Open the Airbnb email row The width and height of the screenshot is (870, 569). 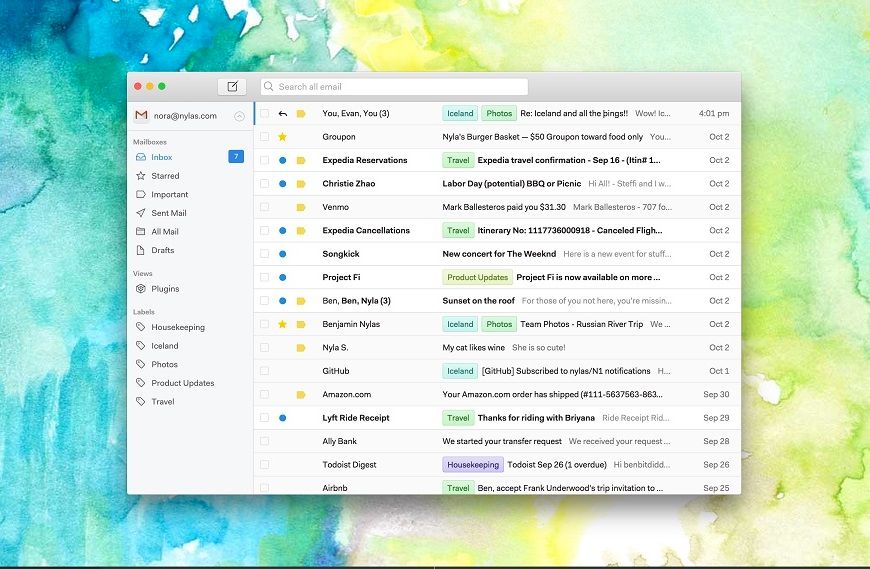point(498,486)
